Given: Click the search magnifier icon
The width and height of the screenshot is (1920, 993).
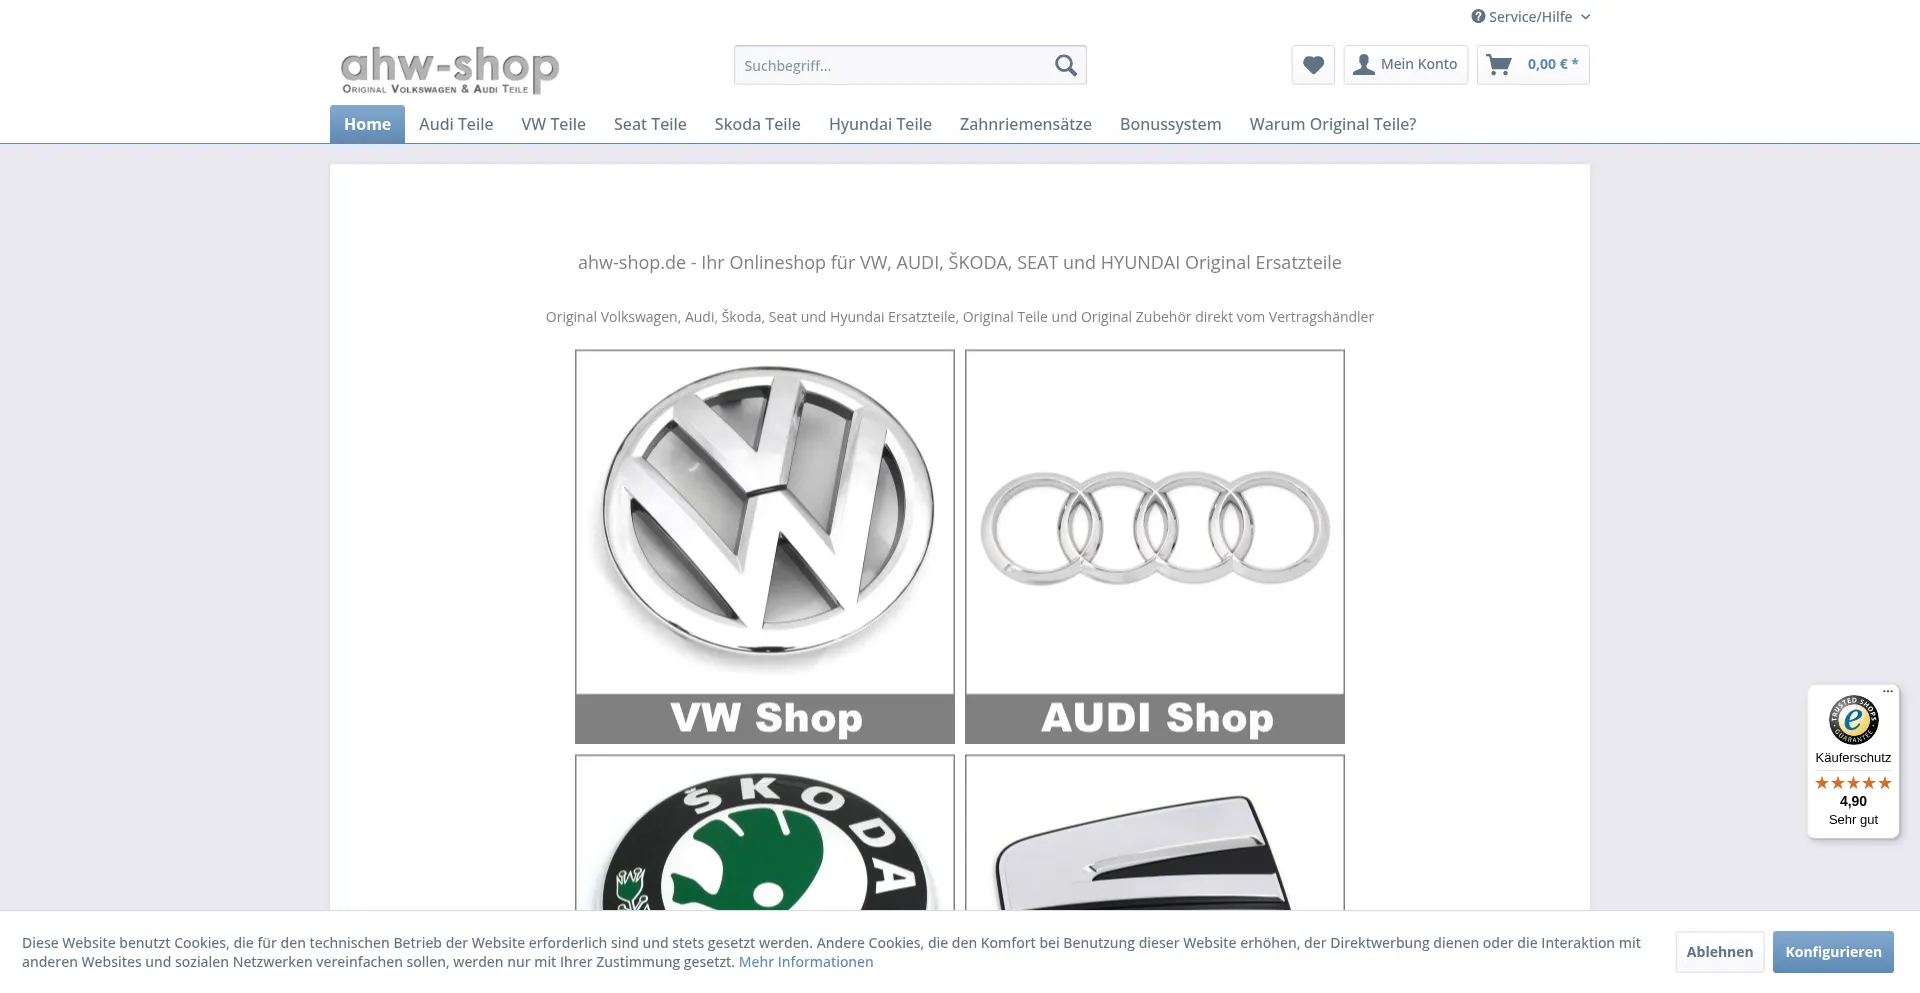Looking at the screenshot, I should coord(1066,66).
